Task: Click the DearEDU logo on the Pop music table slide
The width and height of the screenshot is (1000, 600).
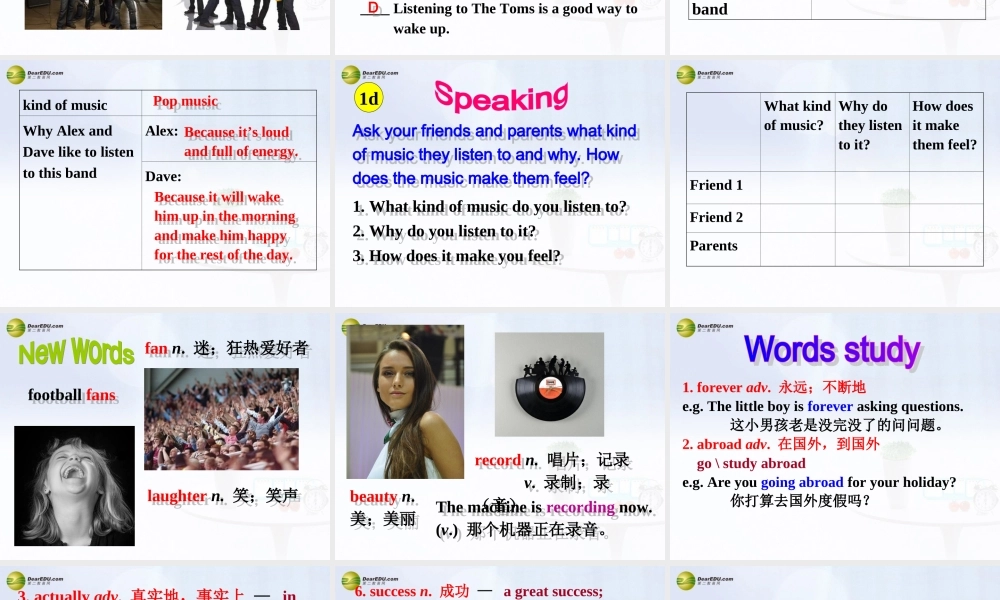Action: pos(17,73)
